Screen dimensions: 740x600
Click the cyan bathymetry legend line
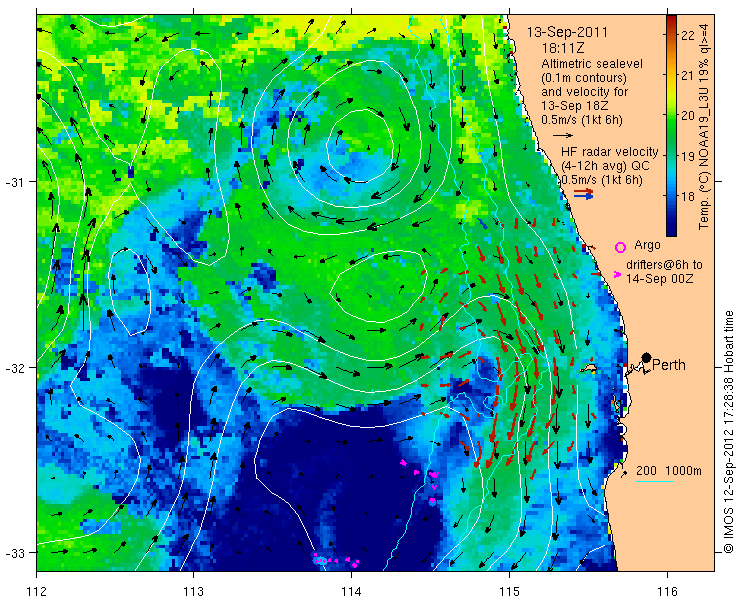pos(655,482)
